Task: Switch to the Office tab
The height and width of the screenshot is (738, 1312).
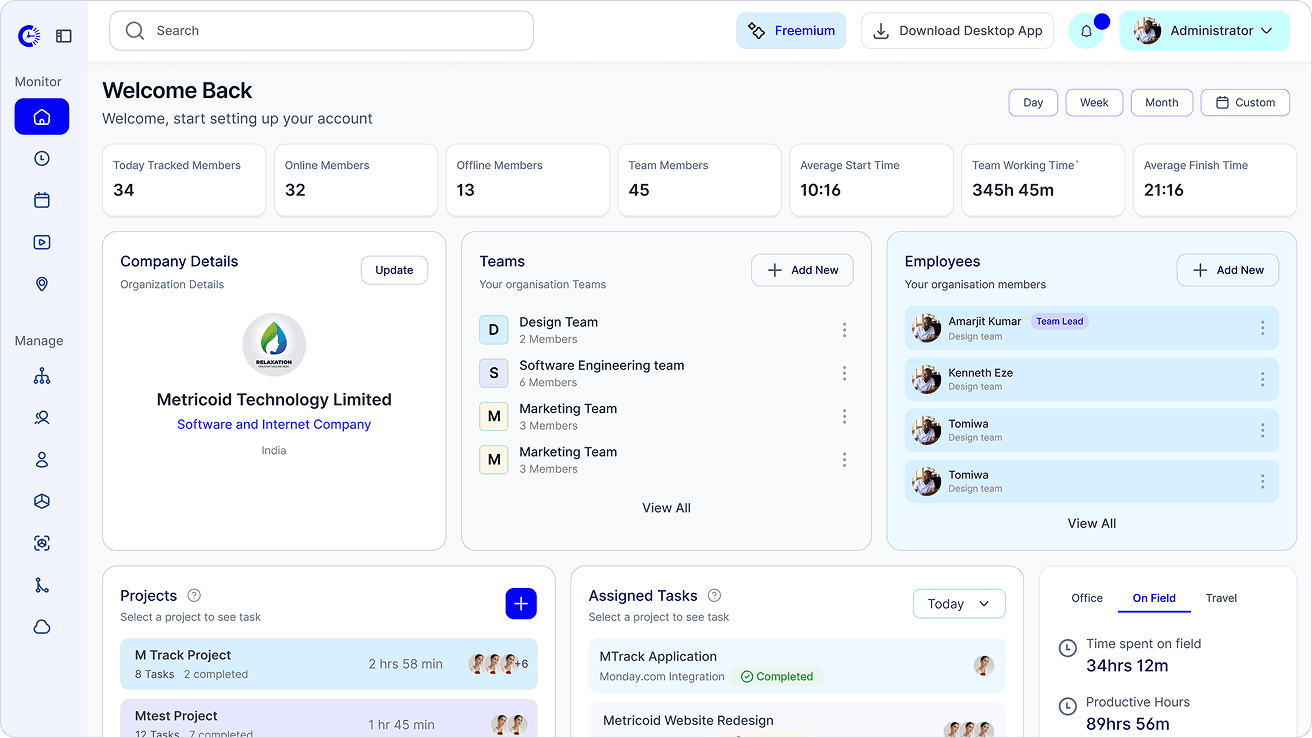Action: tap(1087, 598)
